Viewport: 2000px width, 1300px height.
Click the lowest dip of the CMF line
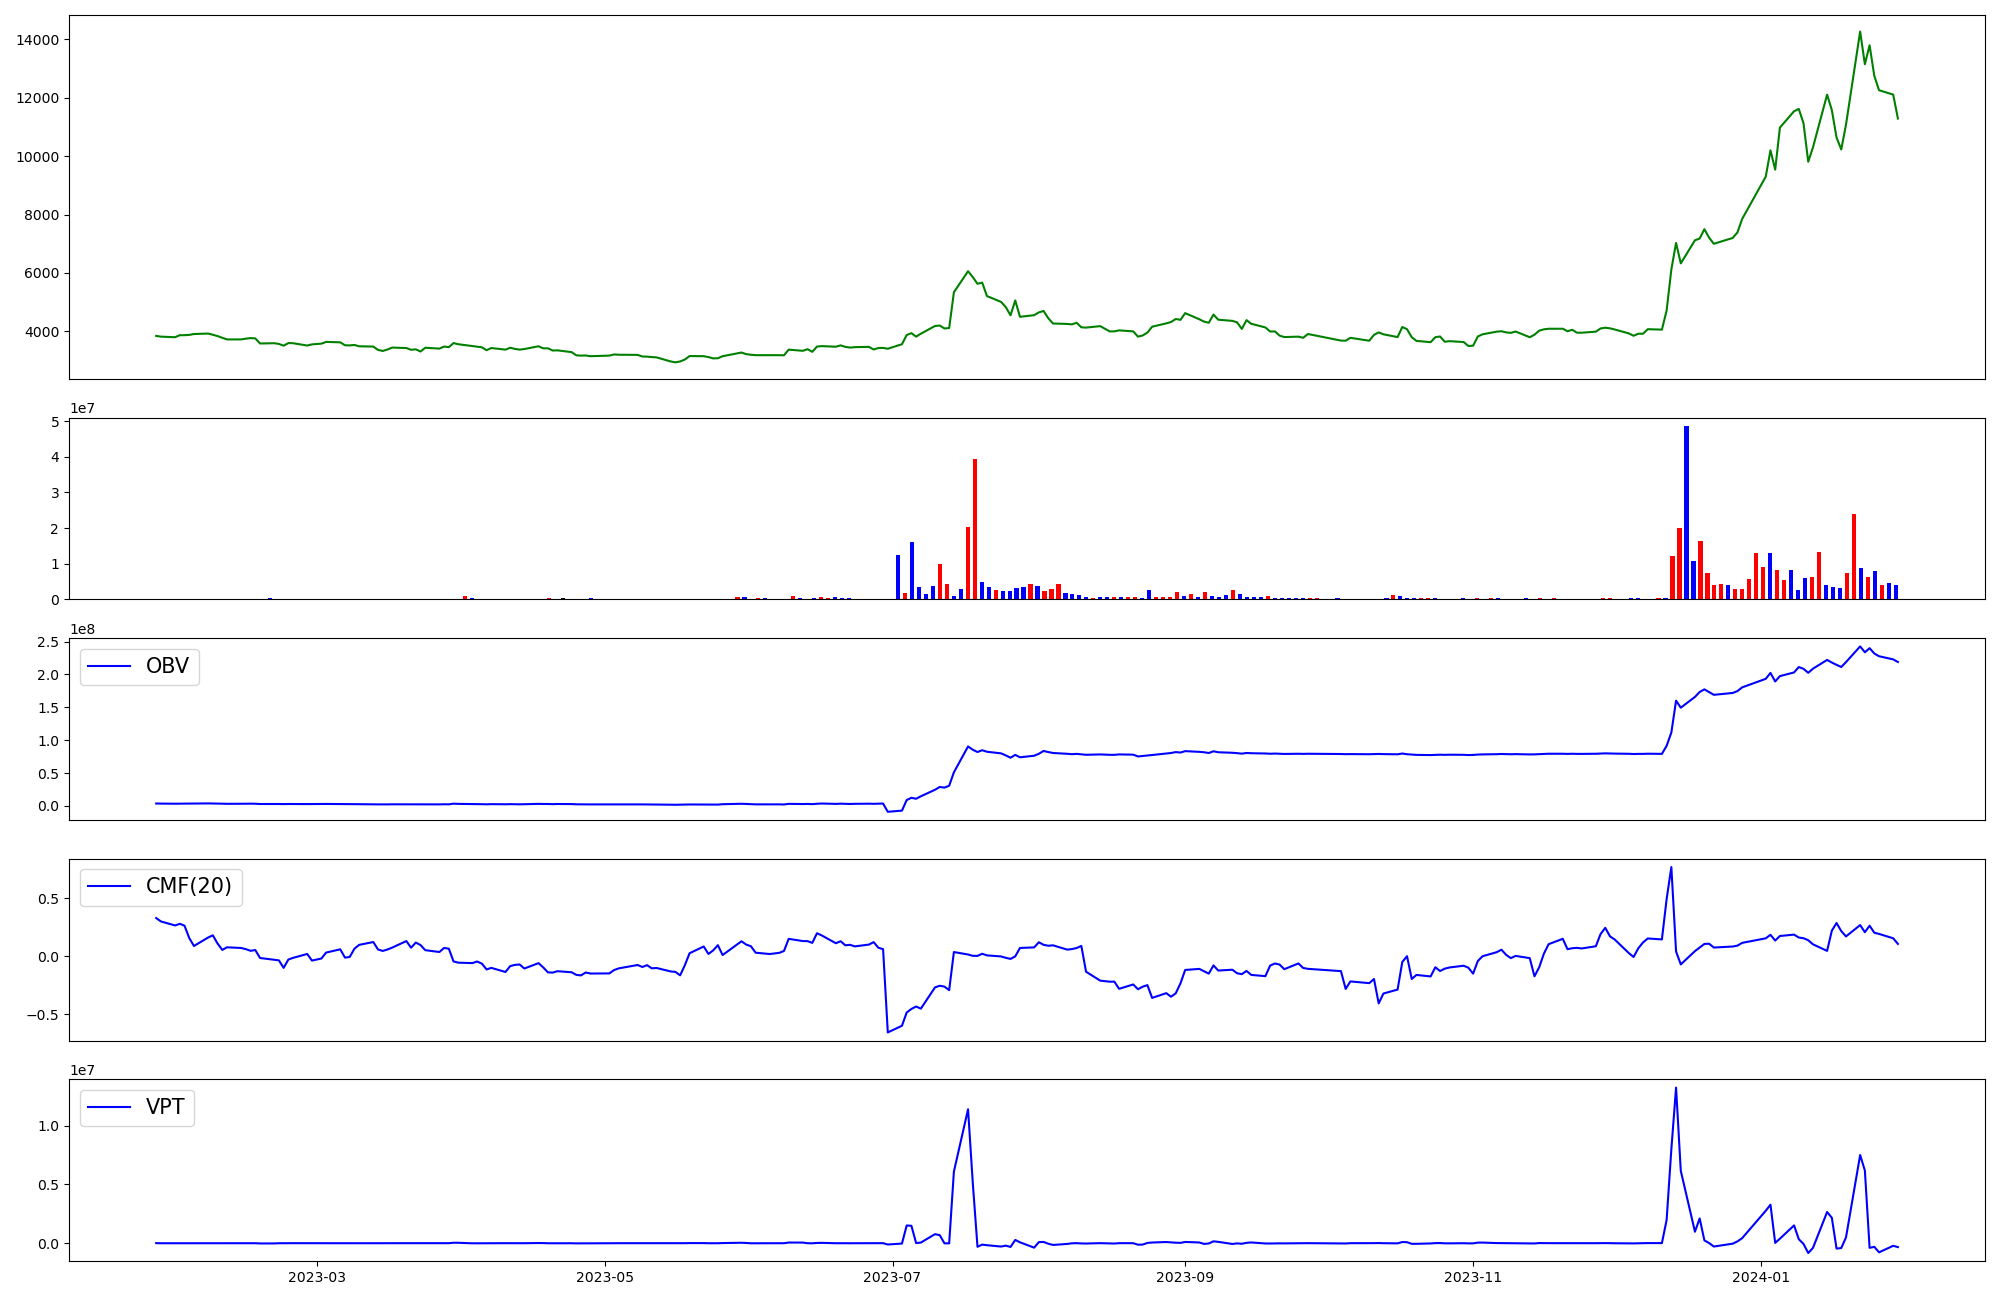[888, 1031]
